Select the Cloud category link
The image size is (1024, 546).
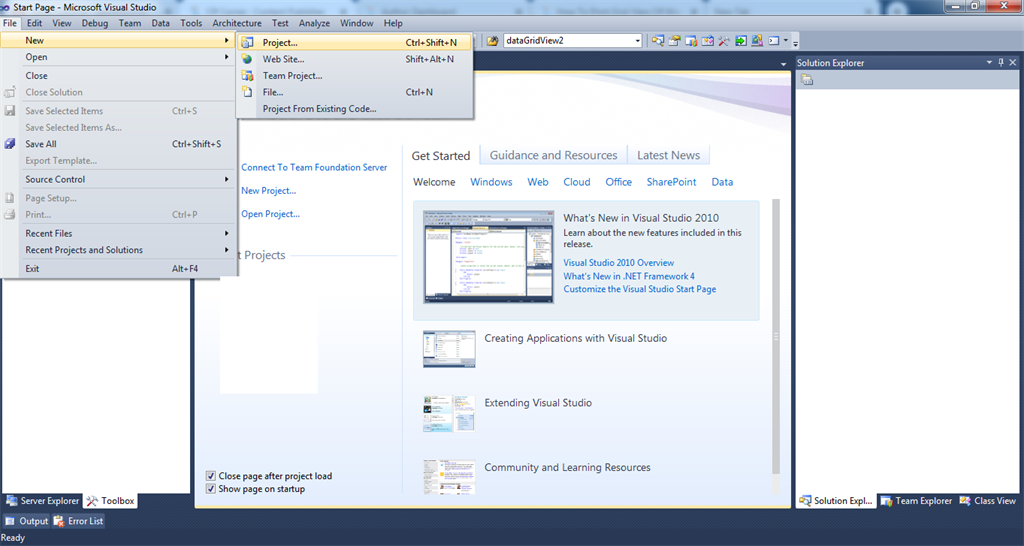pos(577,182)
